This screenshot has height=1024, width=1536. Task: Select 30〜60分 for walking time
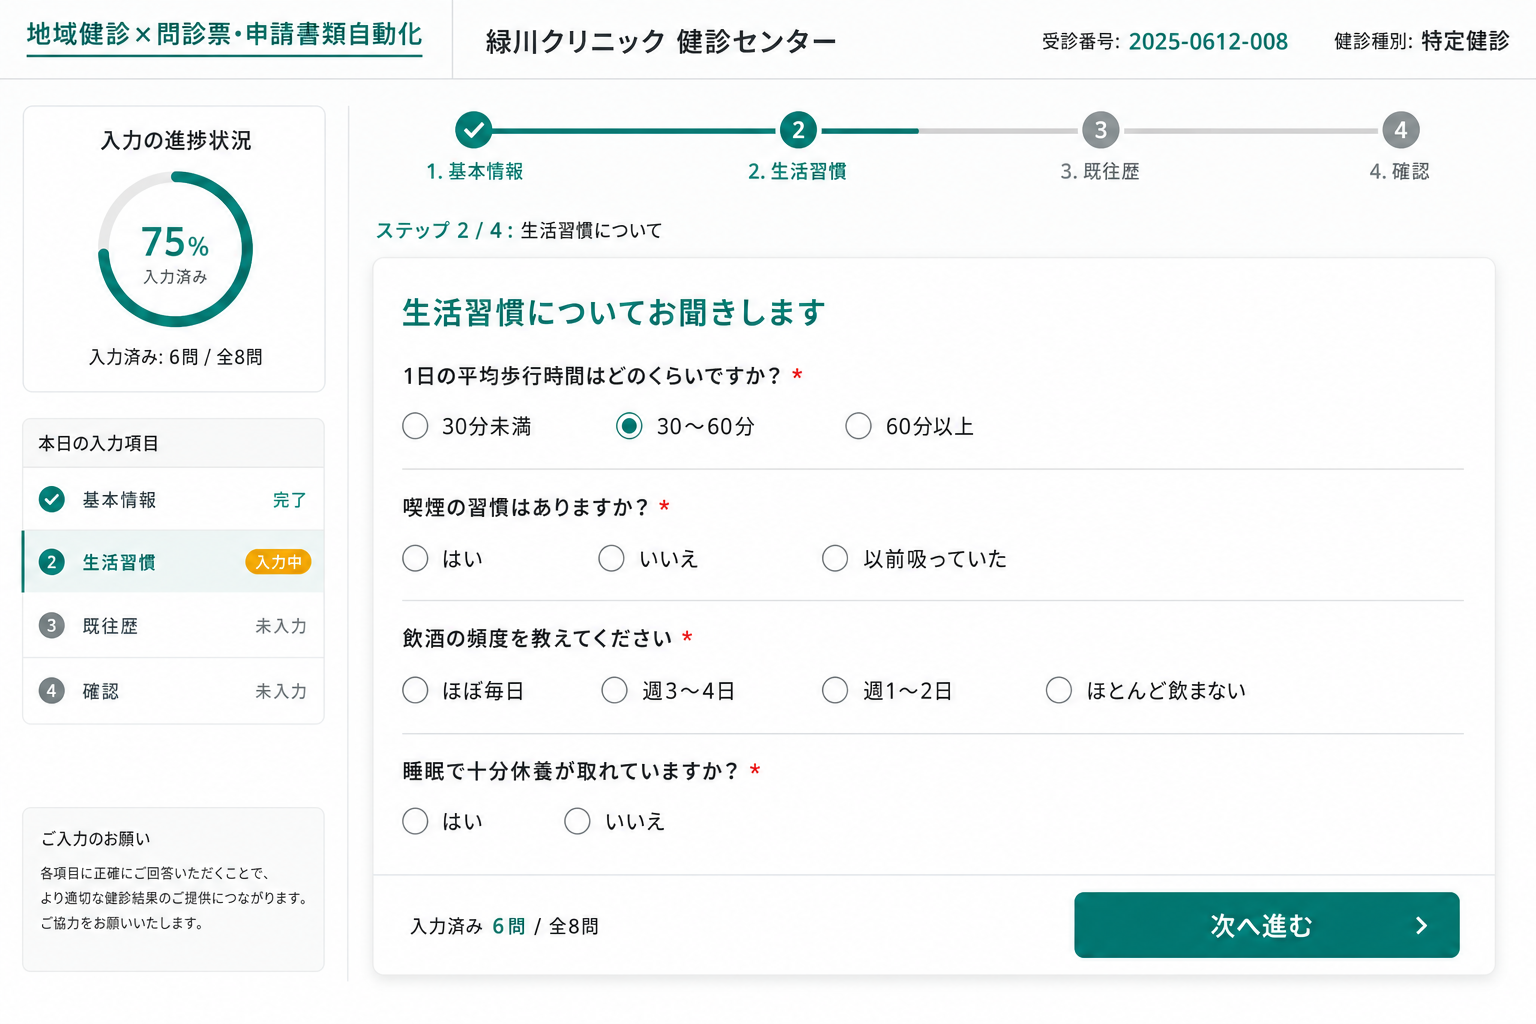click(x=629, y=426)
